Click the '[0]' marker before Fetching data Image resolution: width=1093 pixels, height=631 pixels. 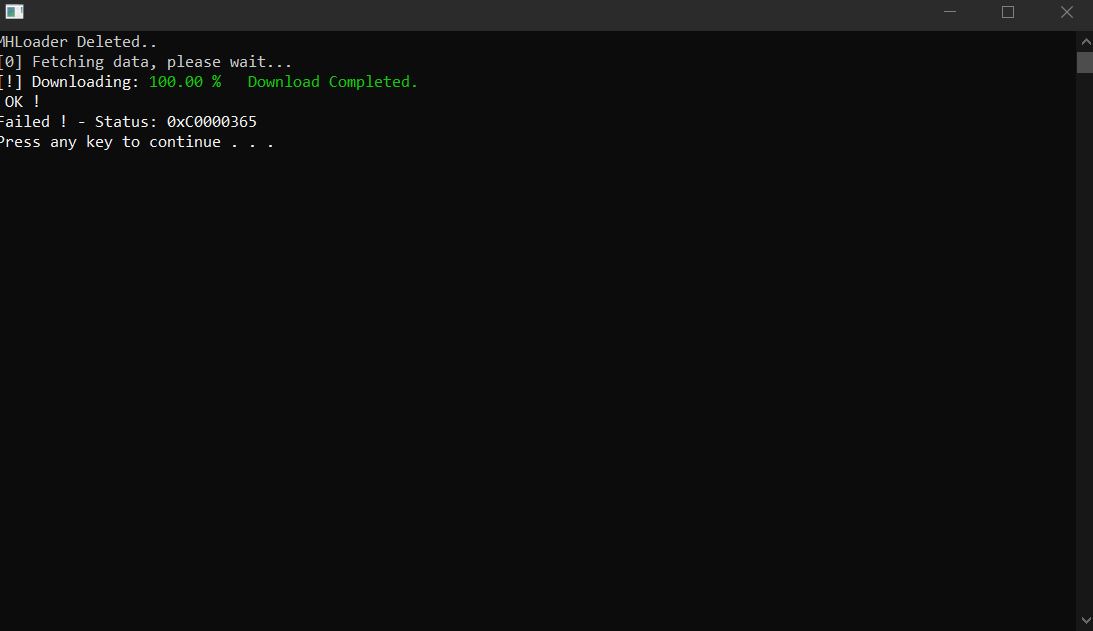(x=11, y=62)
